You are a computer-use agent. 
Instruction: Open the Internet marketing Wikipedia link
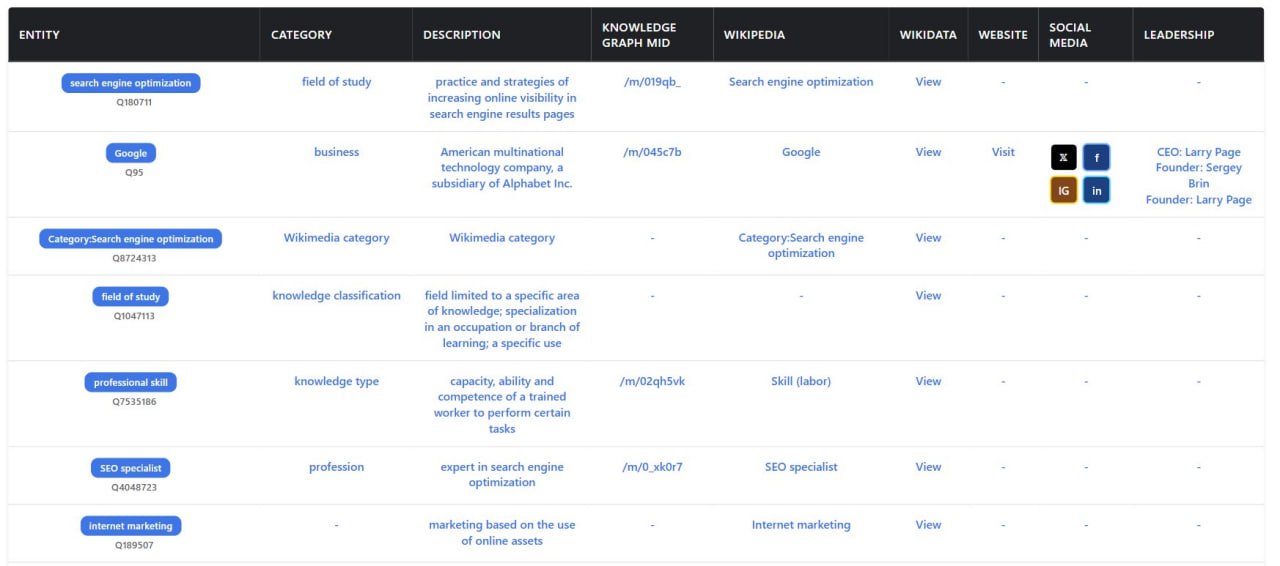801,525
